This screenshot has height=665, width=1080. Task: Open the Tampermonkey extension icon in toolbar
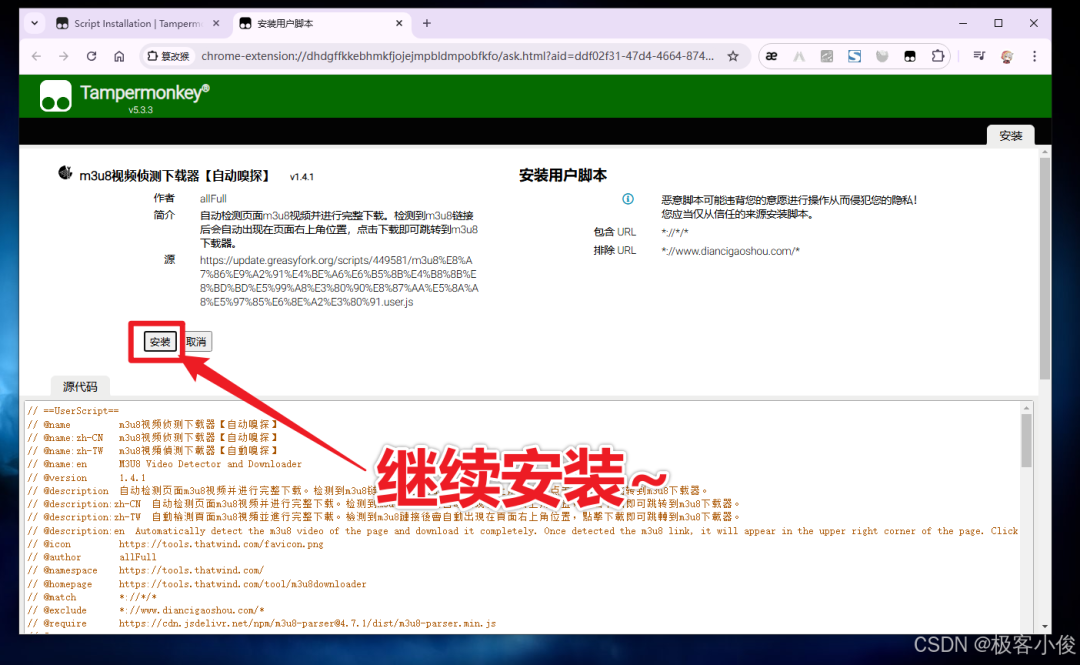coord(910,57)
